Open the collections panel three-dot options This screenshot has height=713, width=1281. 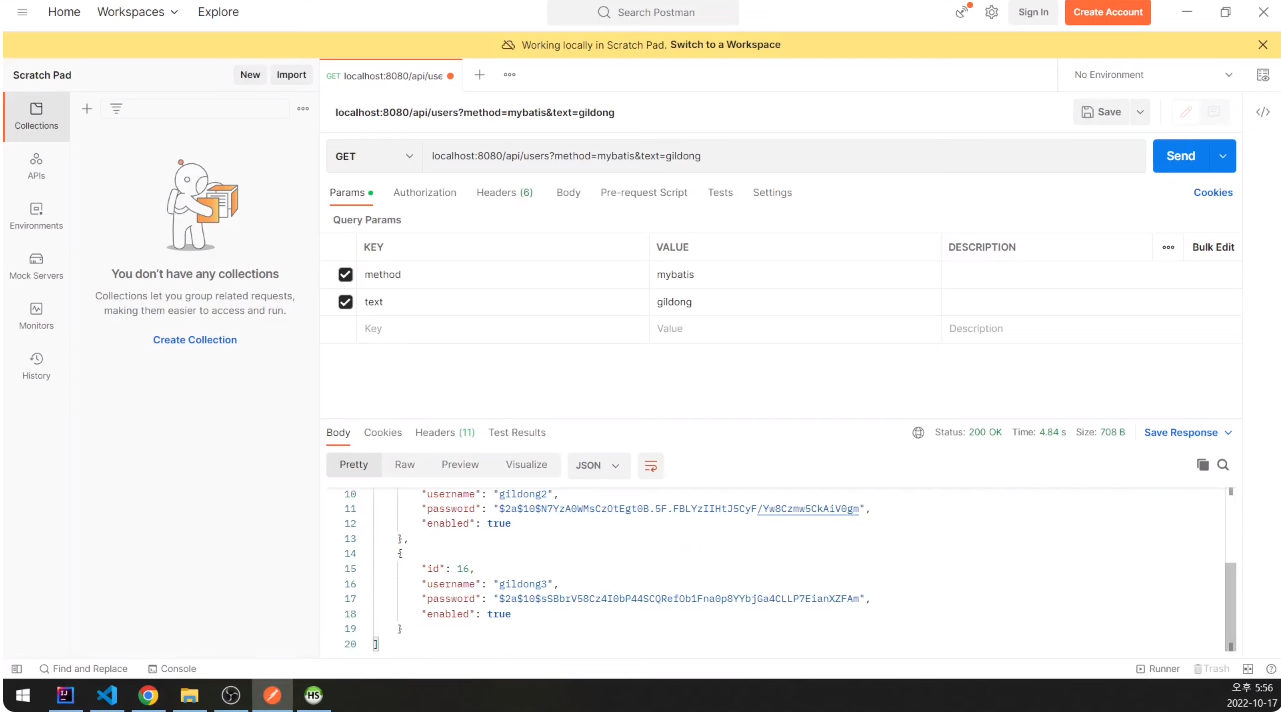click(x=303, y=108)
